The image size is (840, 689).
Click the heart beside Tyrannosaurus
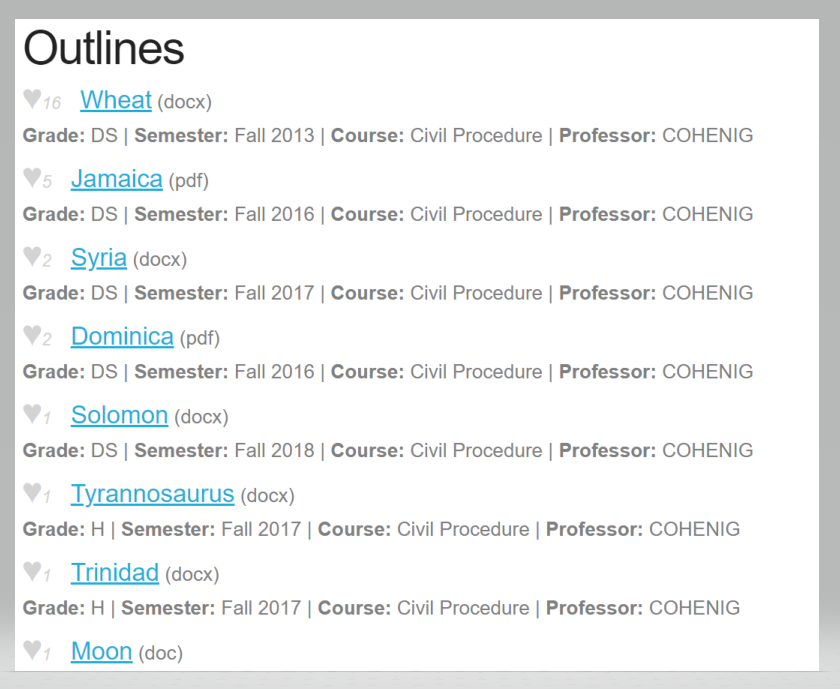coord(32,492)
